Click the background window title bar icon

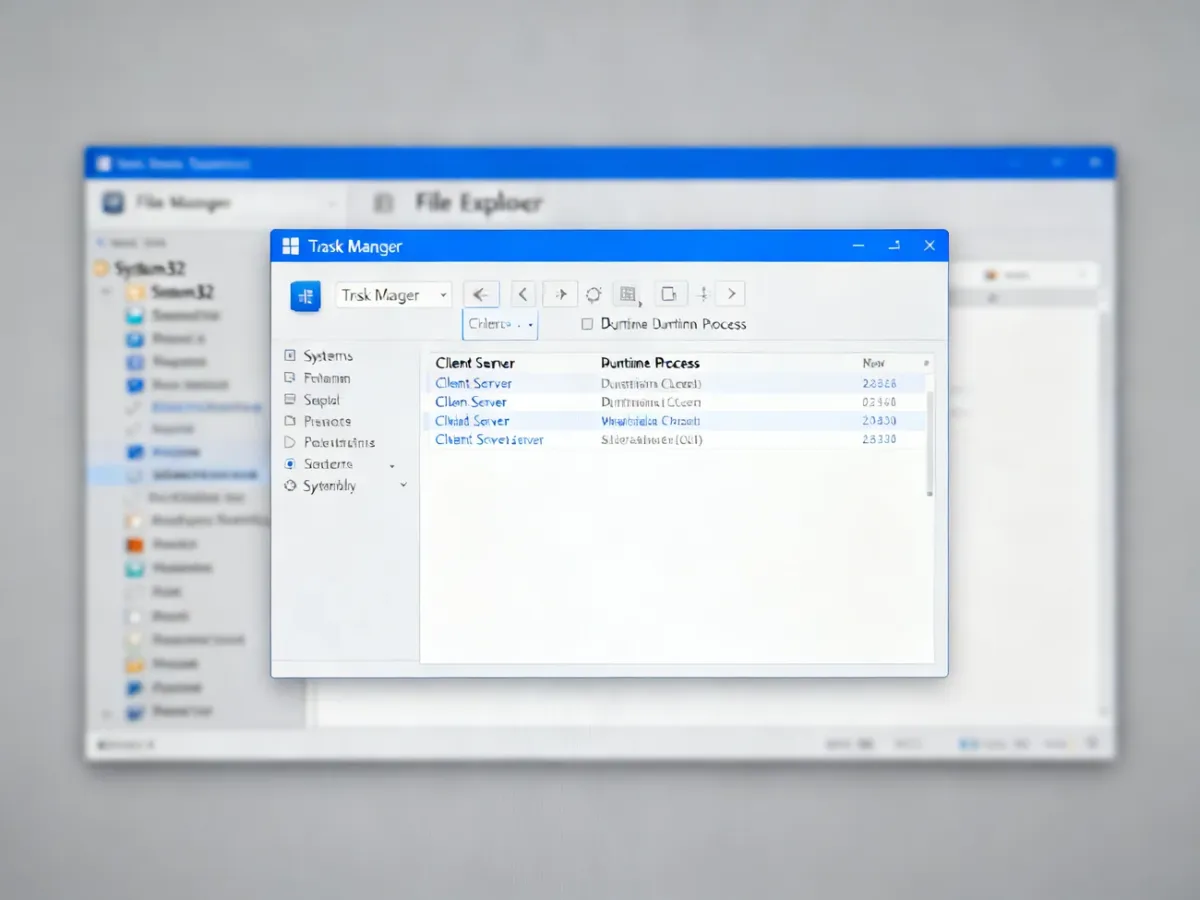(x=103, y=164)
